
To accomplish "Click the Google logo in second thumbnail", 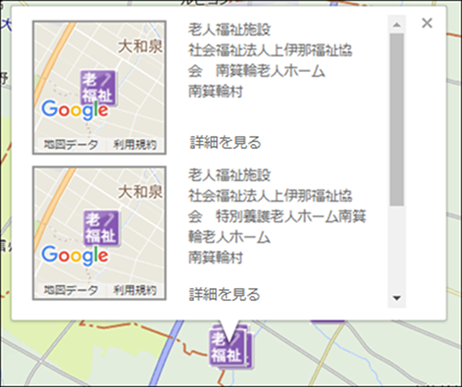I will (x=75, y=256).
